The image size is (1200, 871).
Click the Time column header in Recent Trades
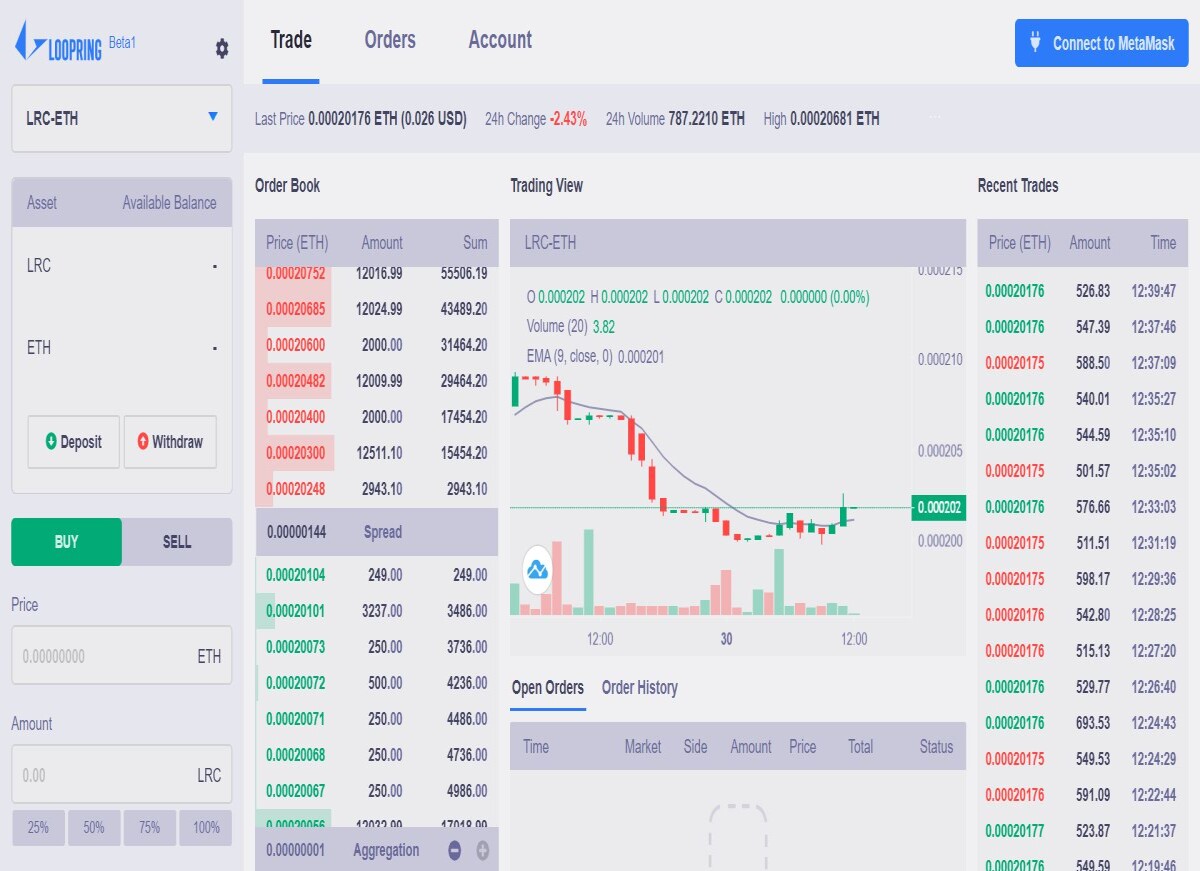coord(1163,243)
